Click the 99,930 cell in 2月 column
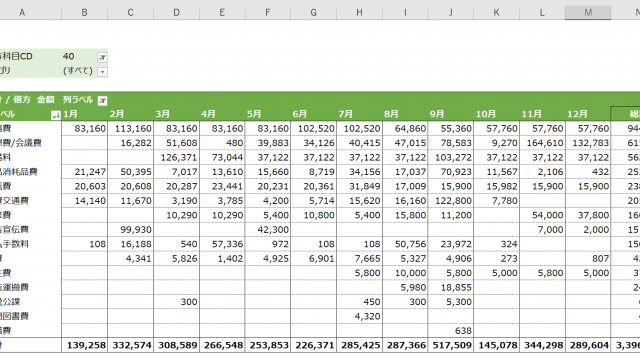640x360 pixels. [131, 229]
